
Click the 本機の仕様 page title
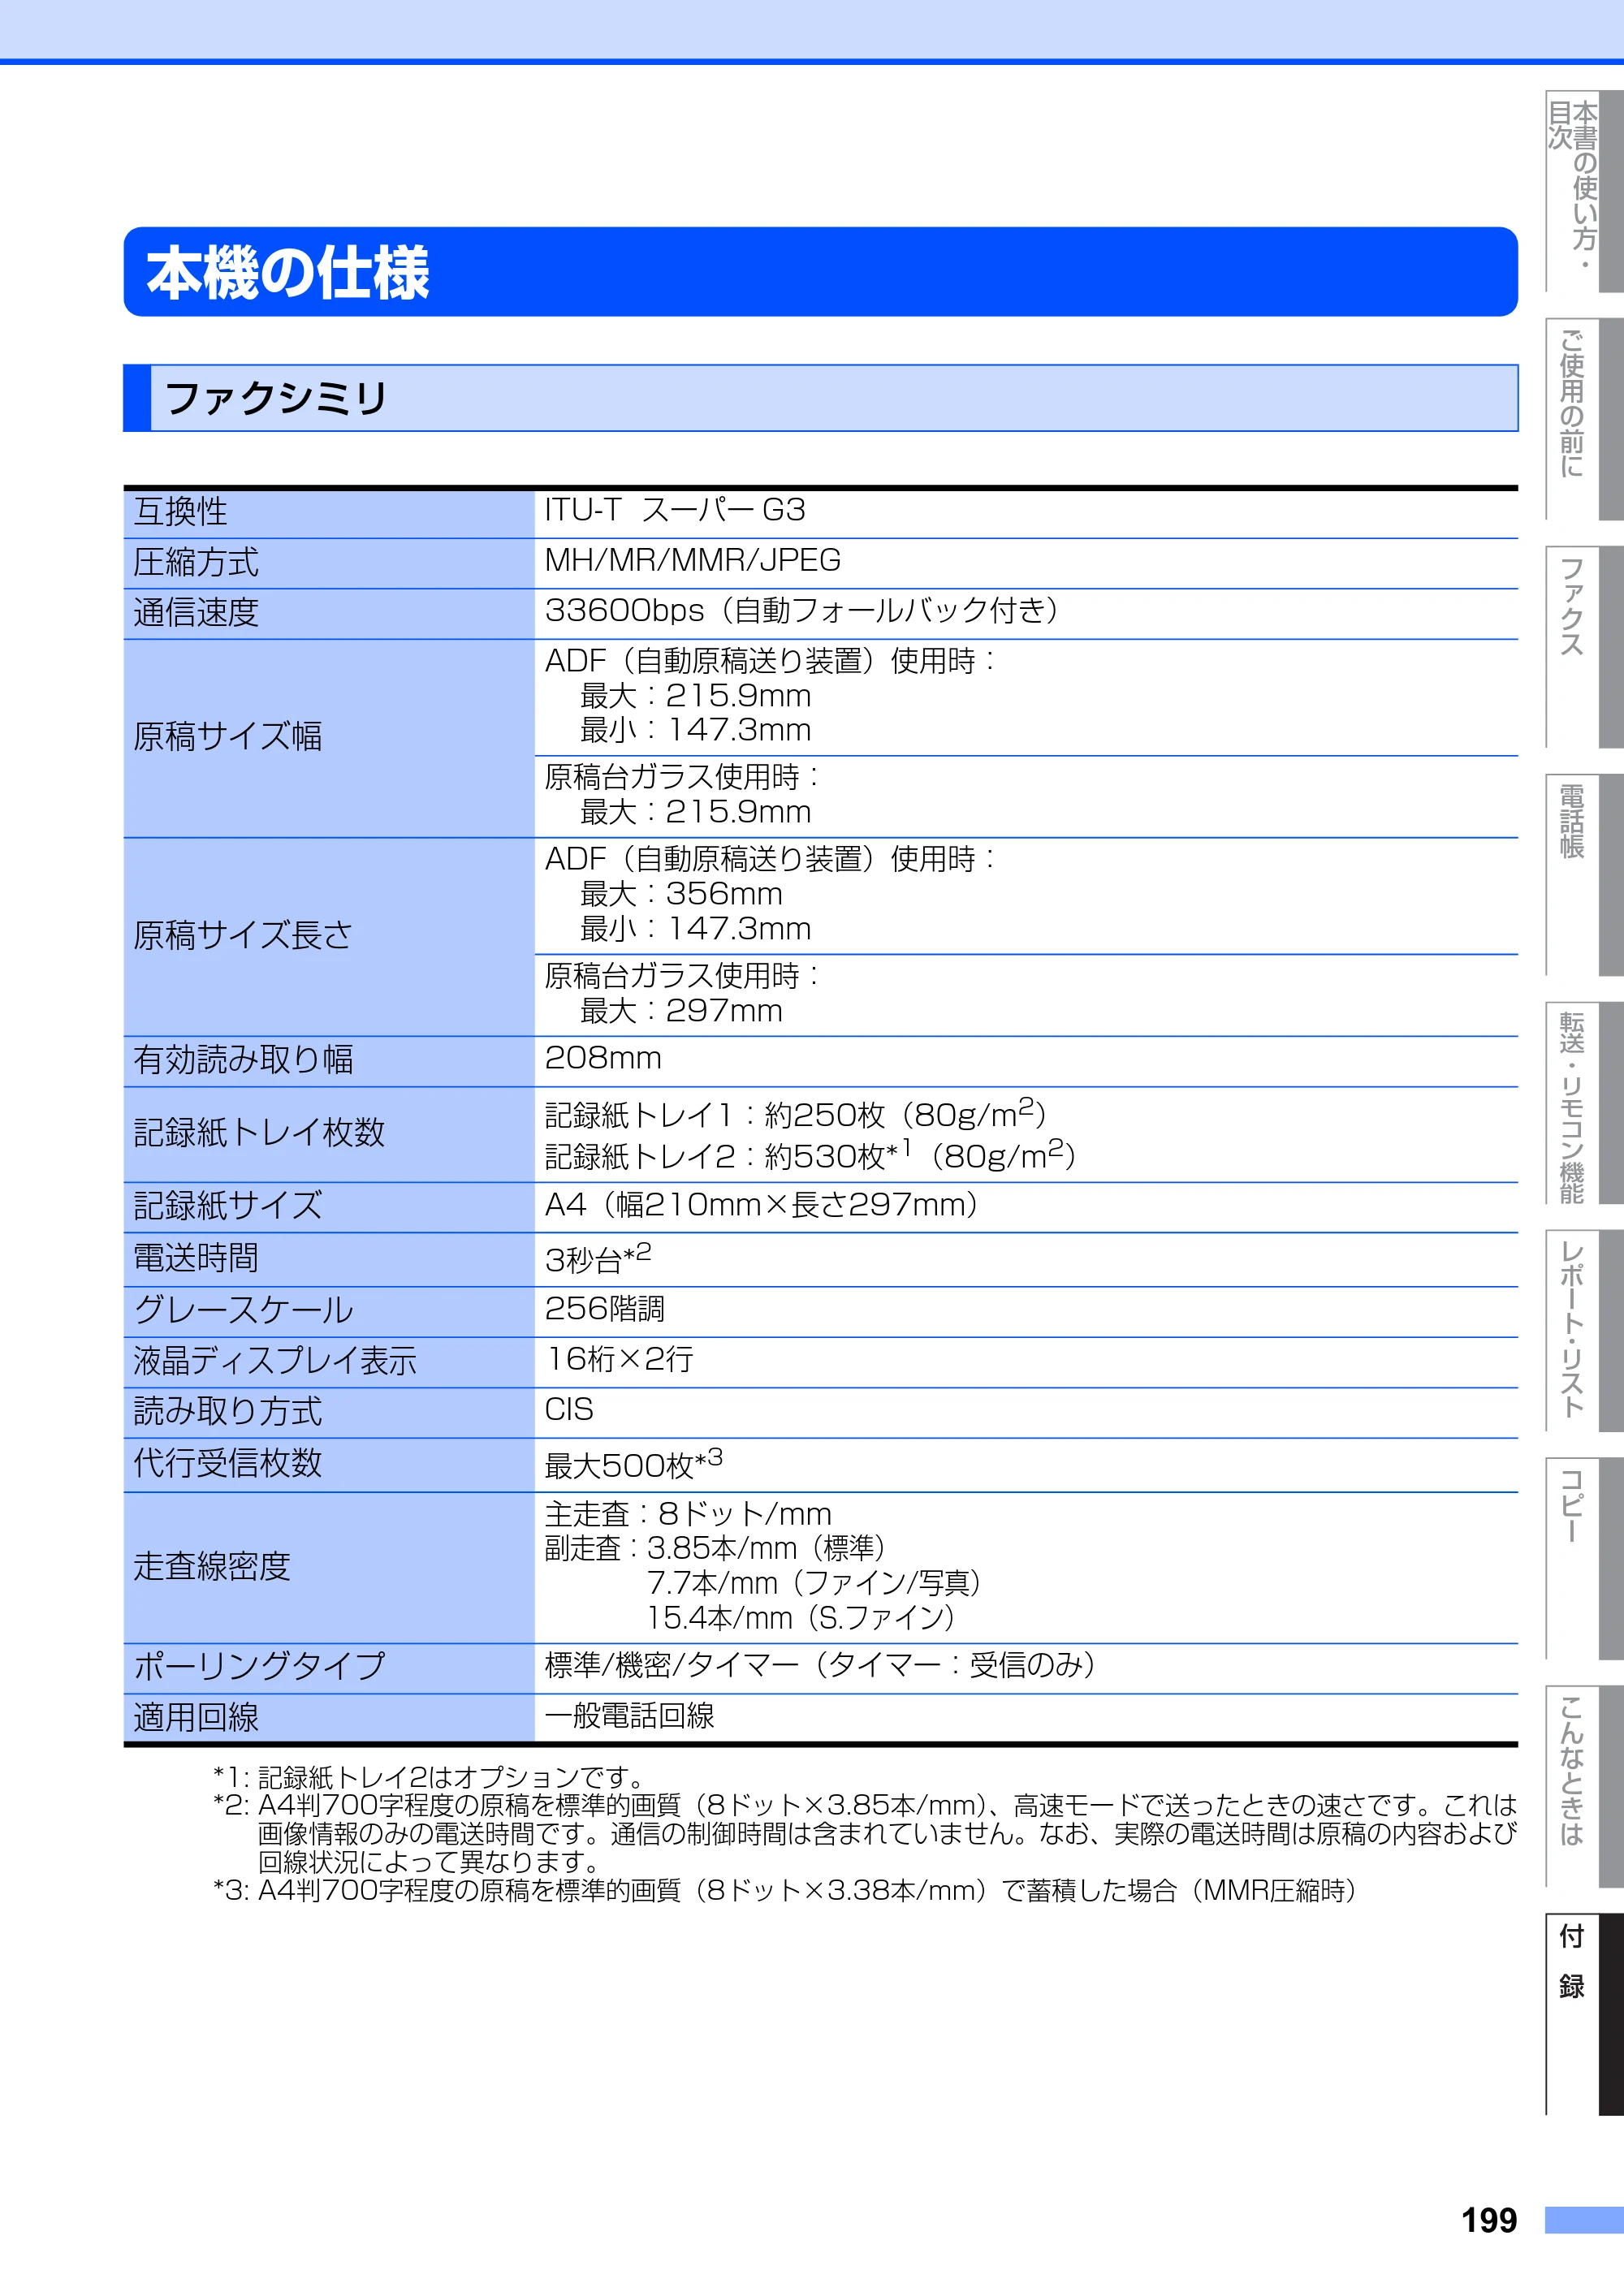click(288, 272)
